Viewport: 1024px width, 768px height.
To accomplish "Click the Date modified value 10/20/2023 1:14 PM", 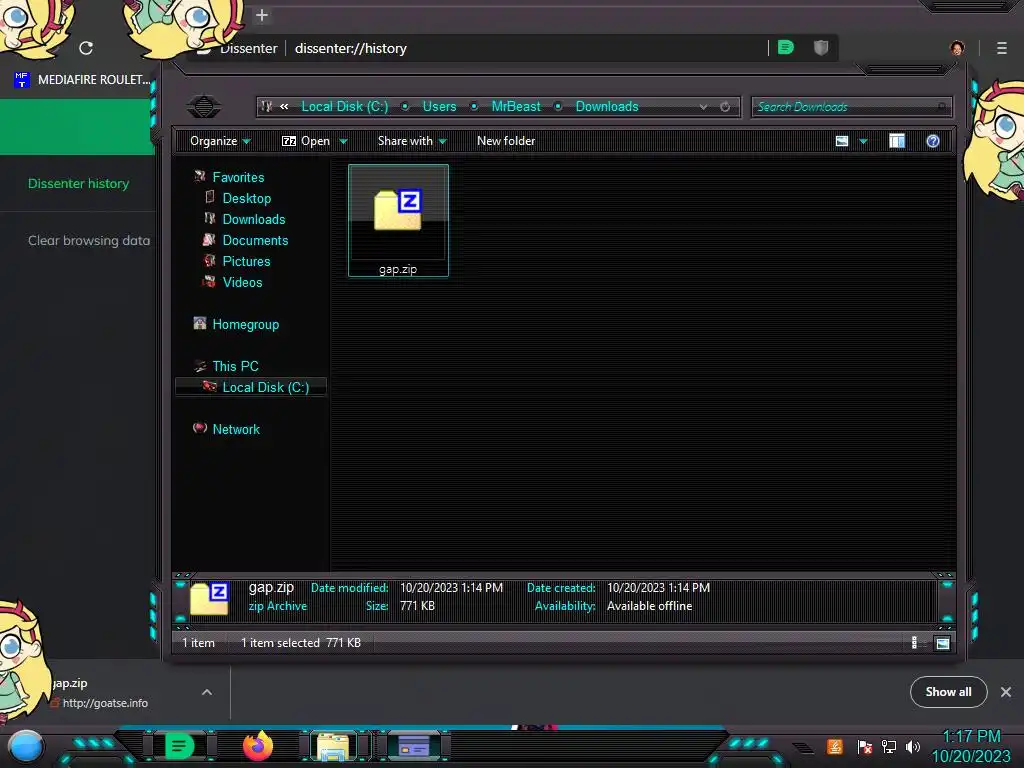I will [x=451, y=588].
